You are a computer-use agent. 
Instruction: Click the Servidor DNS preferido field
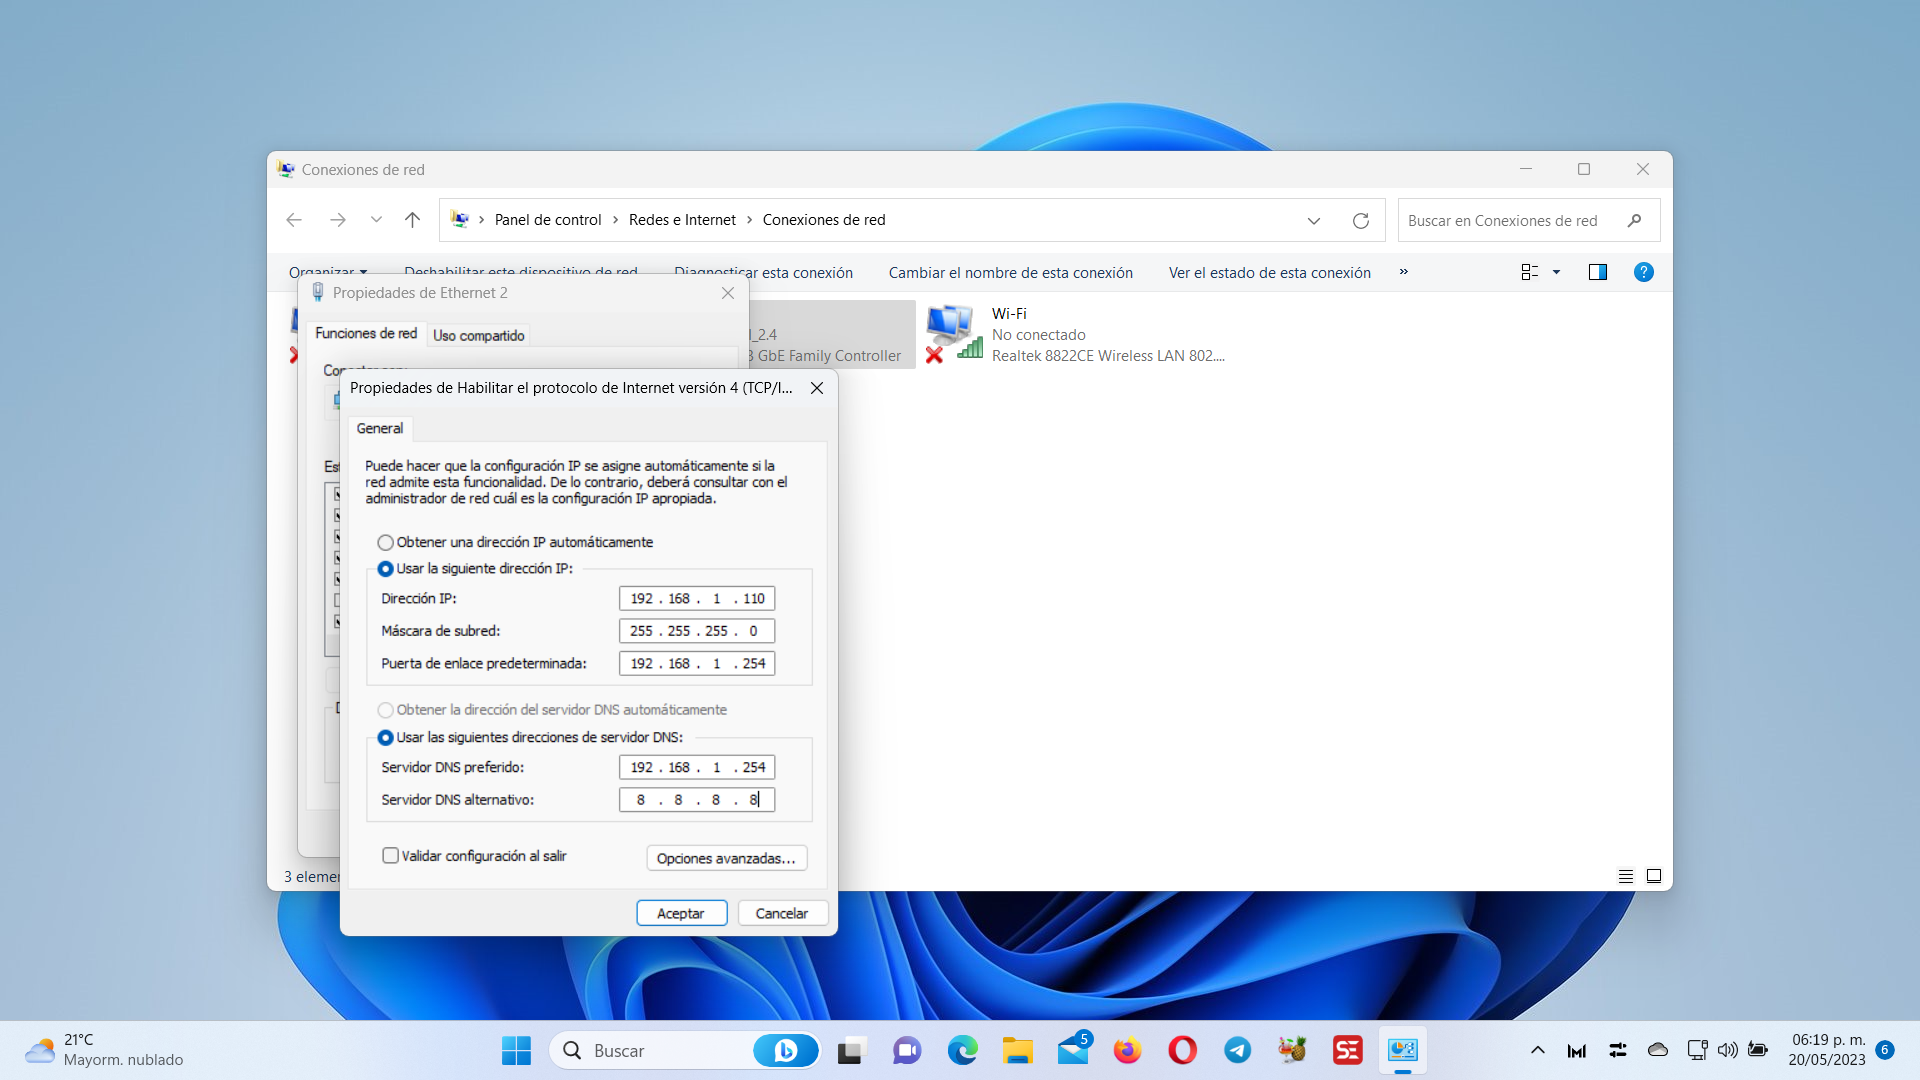click(697, 768)
